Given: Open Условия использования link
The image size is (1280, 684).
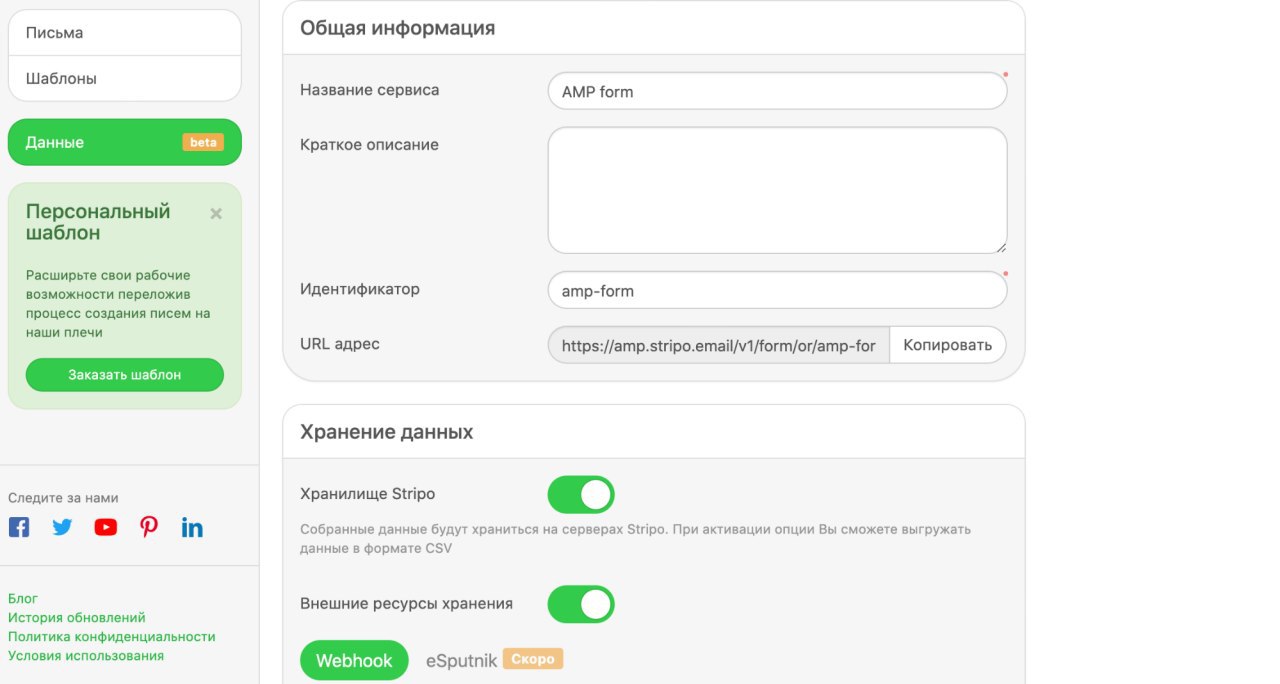Looking at the screenshot, I should (x=86, y=655).
